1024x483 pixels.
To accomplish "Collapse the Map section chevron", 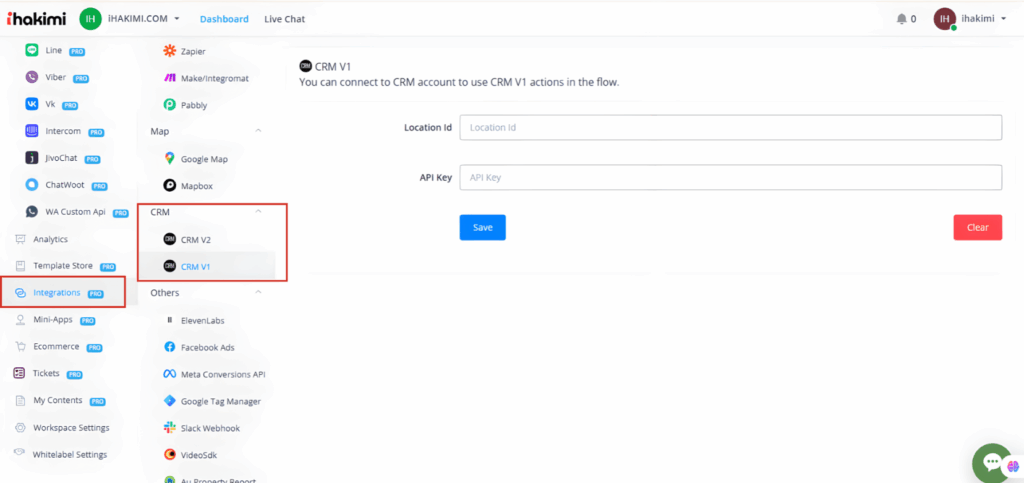I will [x=259, y=131].
